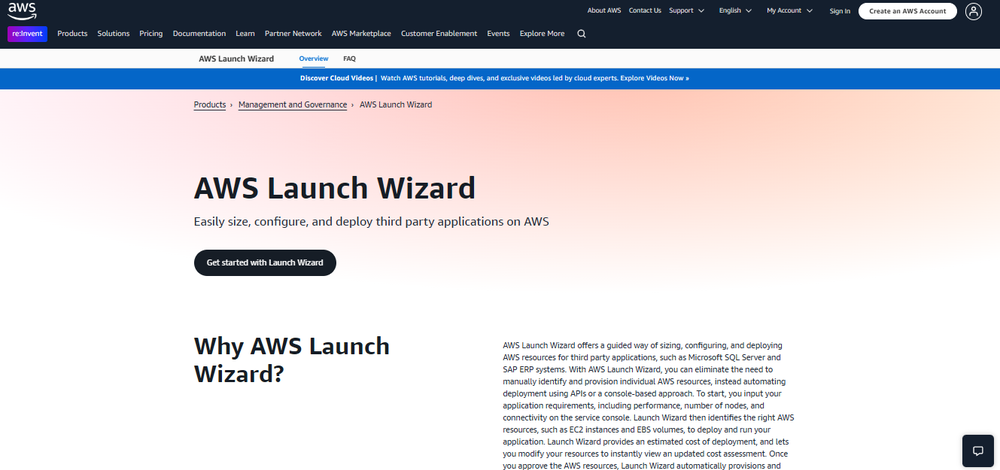Open the Learn menu
This screenshot has height=470, width=1000.
click(245, 34)
